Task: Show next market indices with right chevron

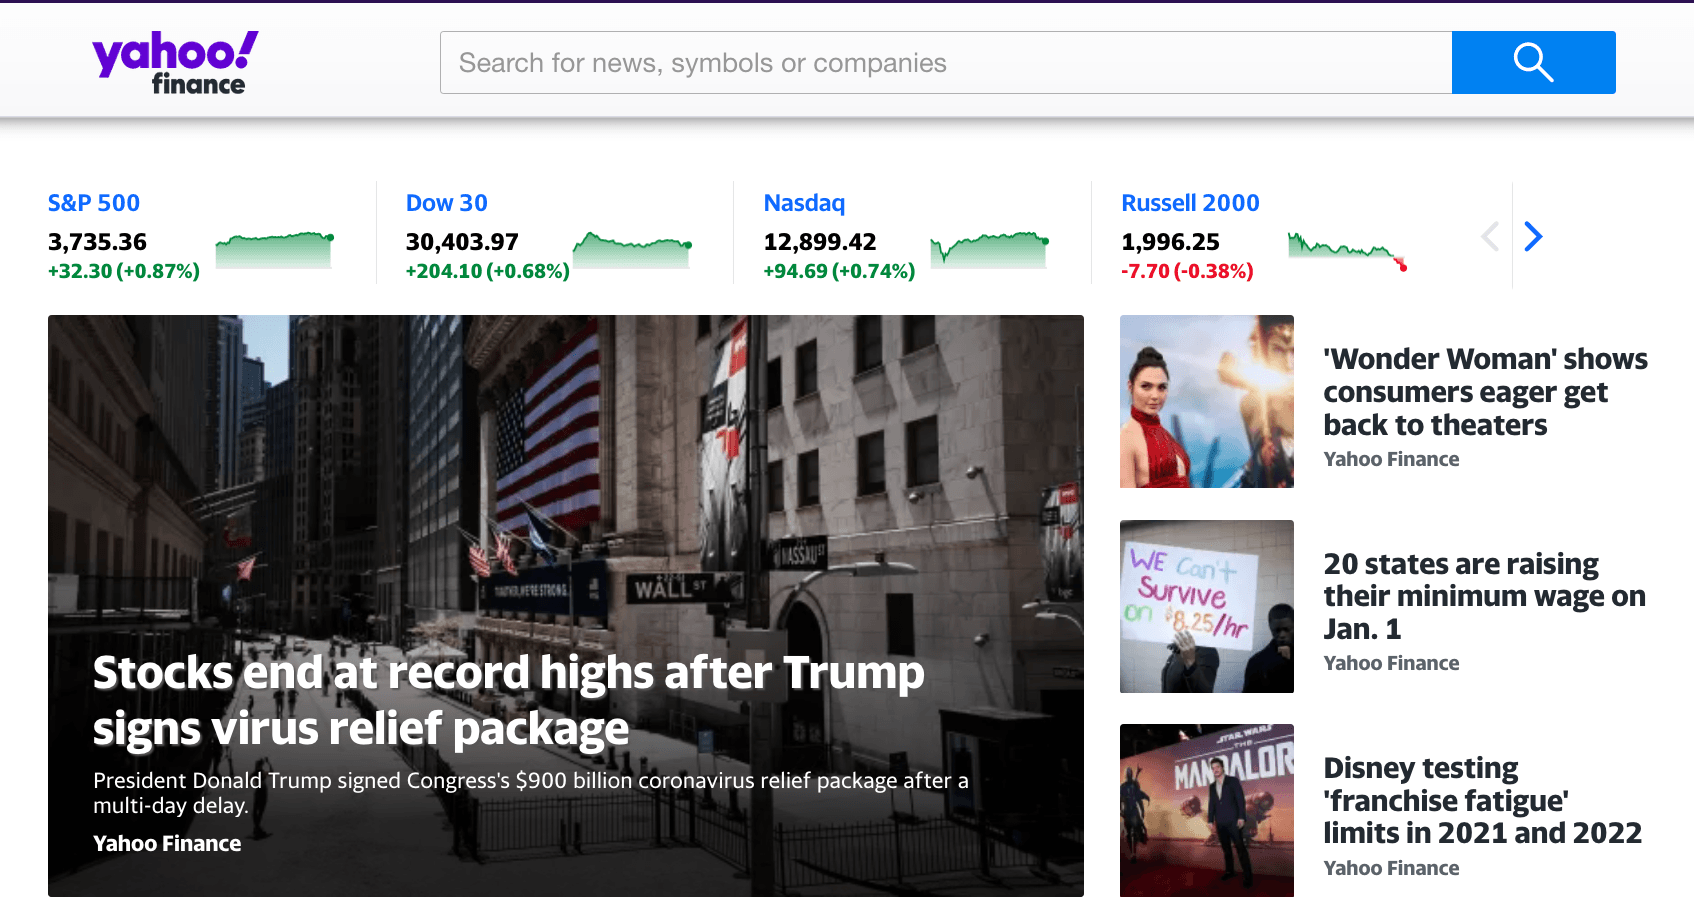Action: (x=1533, y=237)
